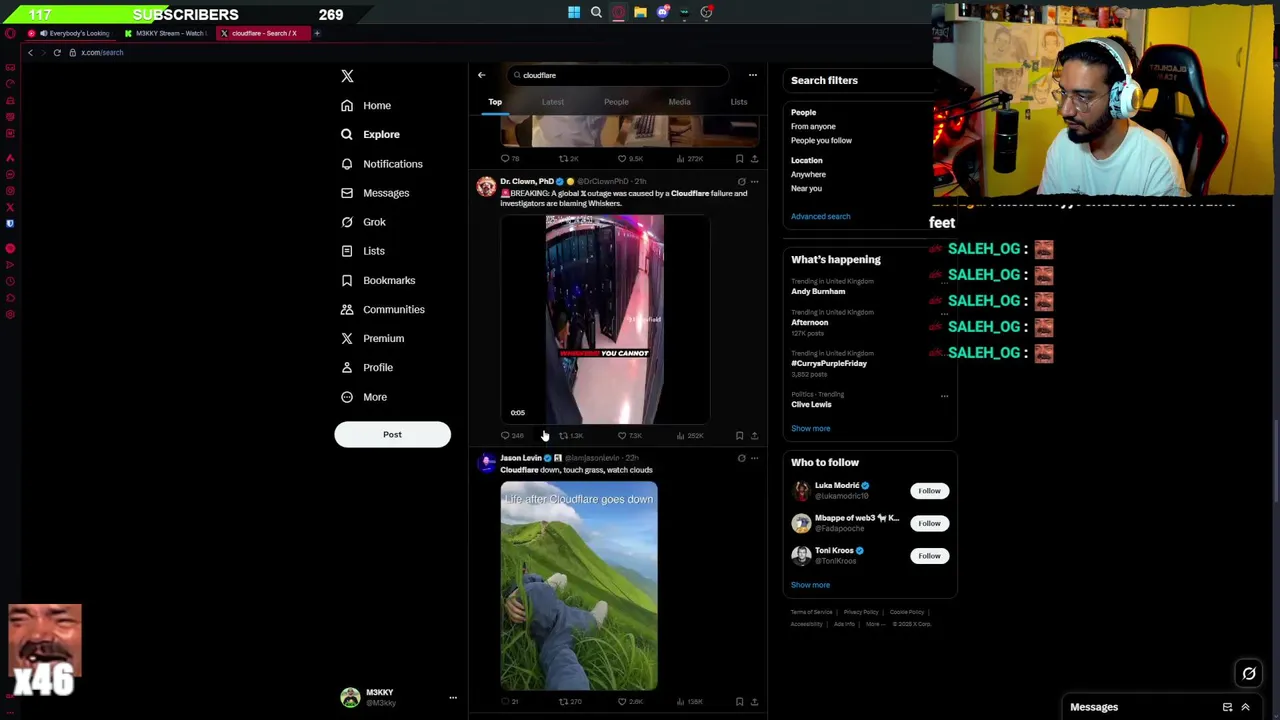Open Grok in the sidebar
This screenshot has width=1280, height=720.
tap(362, 222)
